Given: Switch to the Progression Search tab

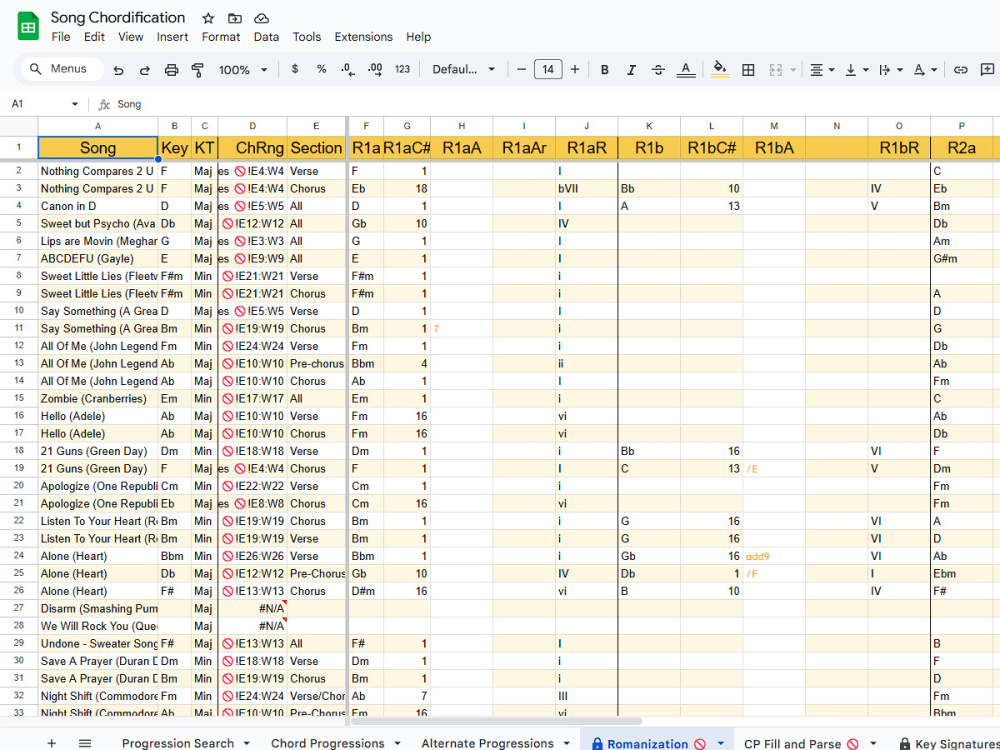Looking at the screenshot, I should pyautogui.click(x=178, y=743).
